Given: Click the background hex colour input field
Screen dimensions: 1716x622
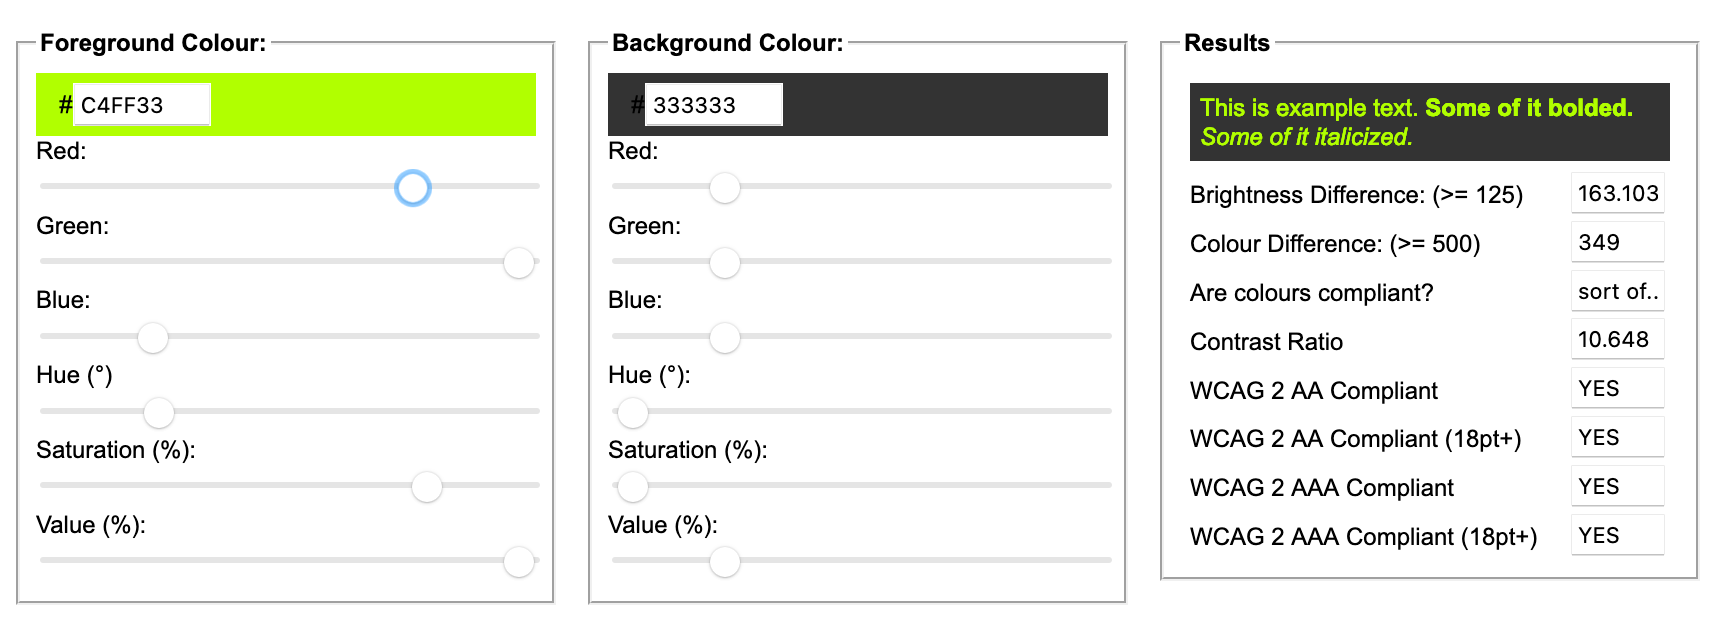Looking at the screenshot, I should pyautogui.click(x=714, y=104).
